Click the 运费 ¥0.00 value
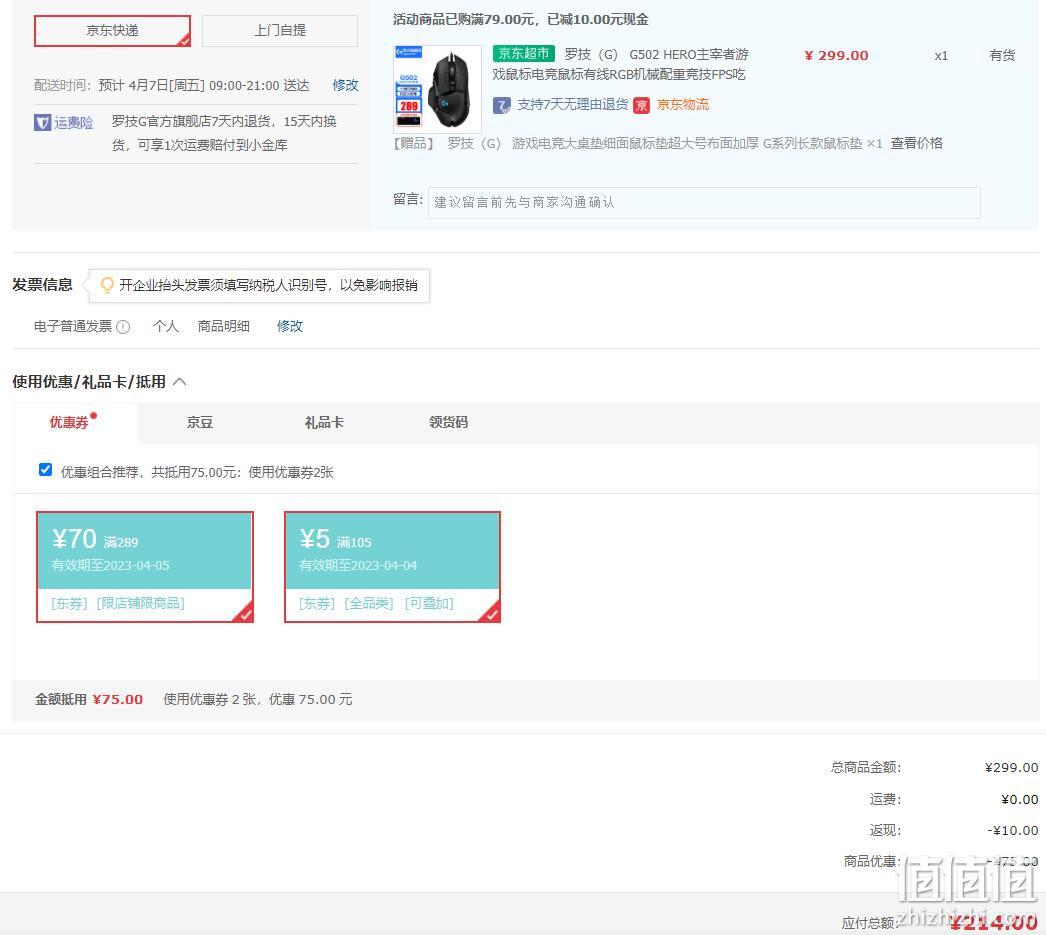Screen dimensions: 1046x935 (1019, 799)
